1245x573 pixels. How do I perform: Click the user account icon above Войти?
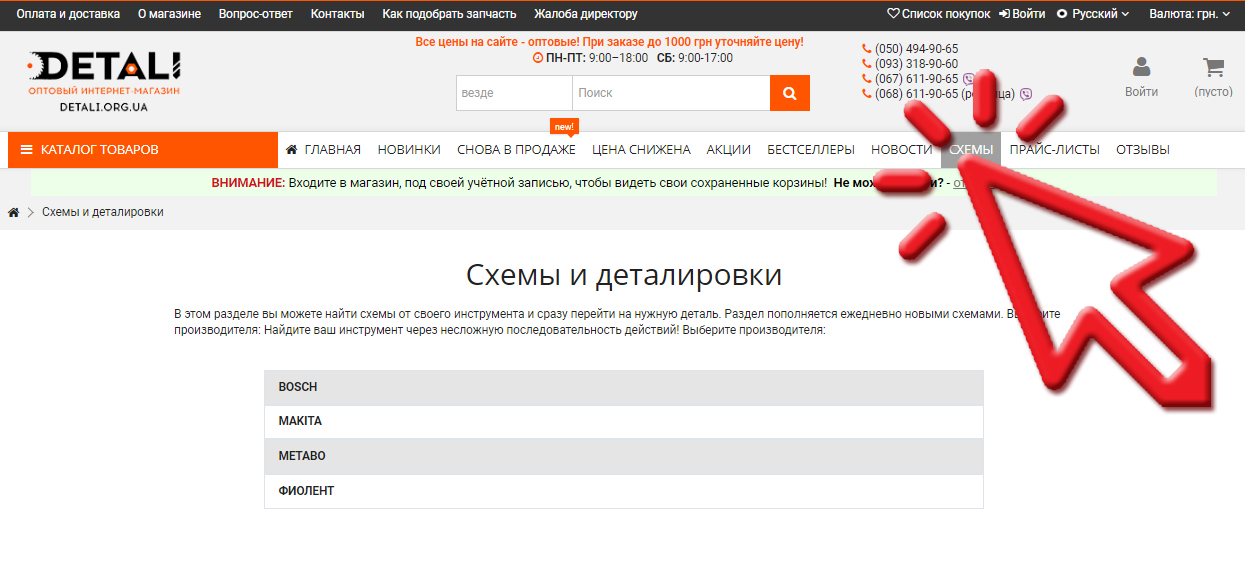1141,67
